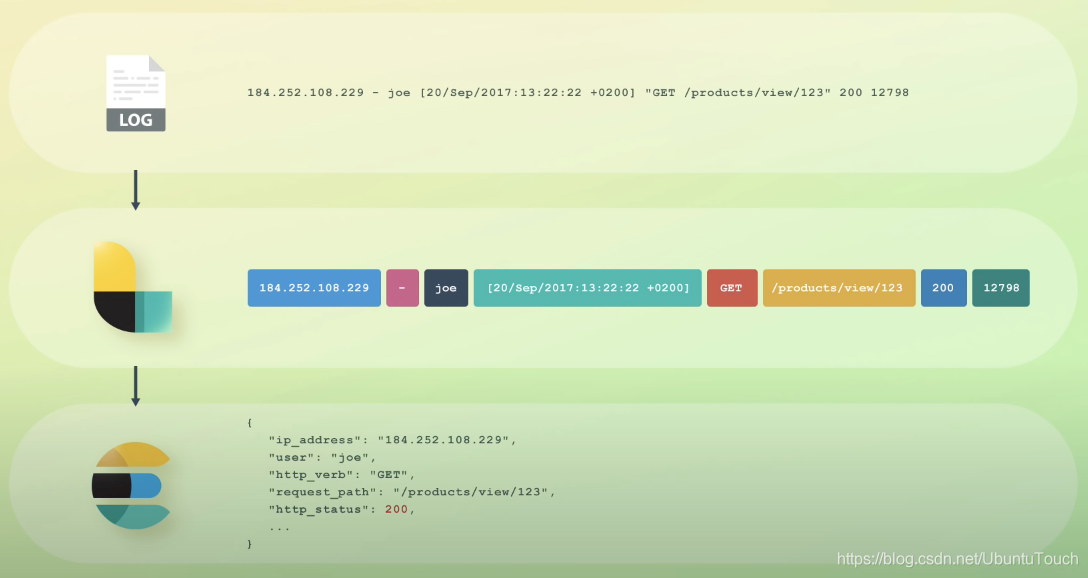Click the "http_status": 200 JSON line
Viewport: 1088px width, 578px height.
[341, 509]
